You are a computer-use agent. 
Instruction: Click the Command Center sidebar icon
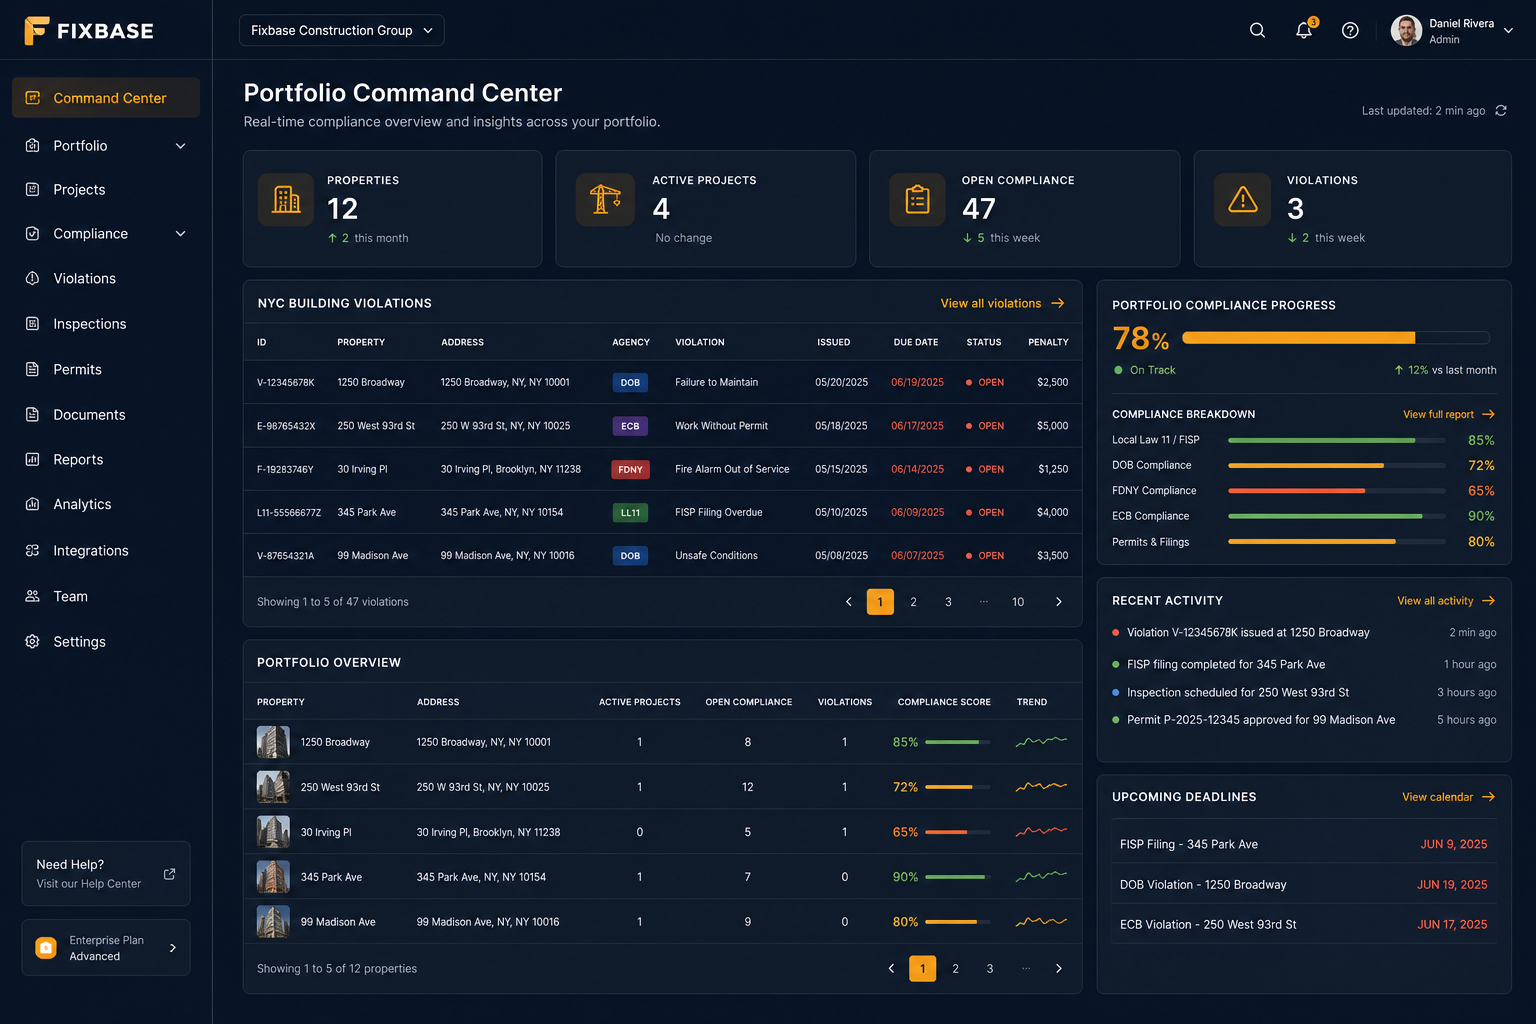coord(33,98)
